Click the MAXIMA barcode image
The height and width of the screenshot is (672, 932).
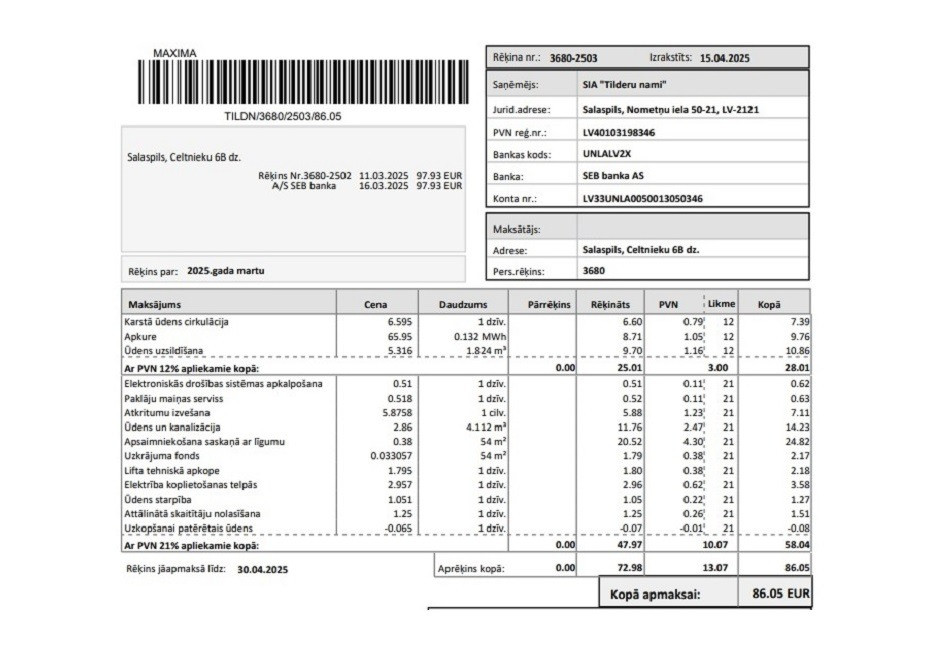(x=303, y=82)
